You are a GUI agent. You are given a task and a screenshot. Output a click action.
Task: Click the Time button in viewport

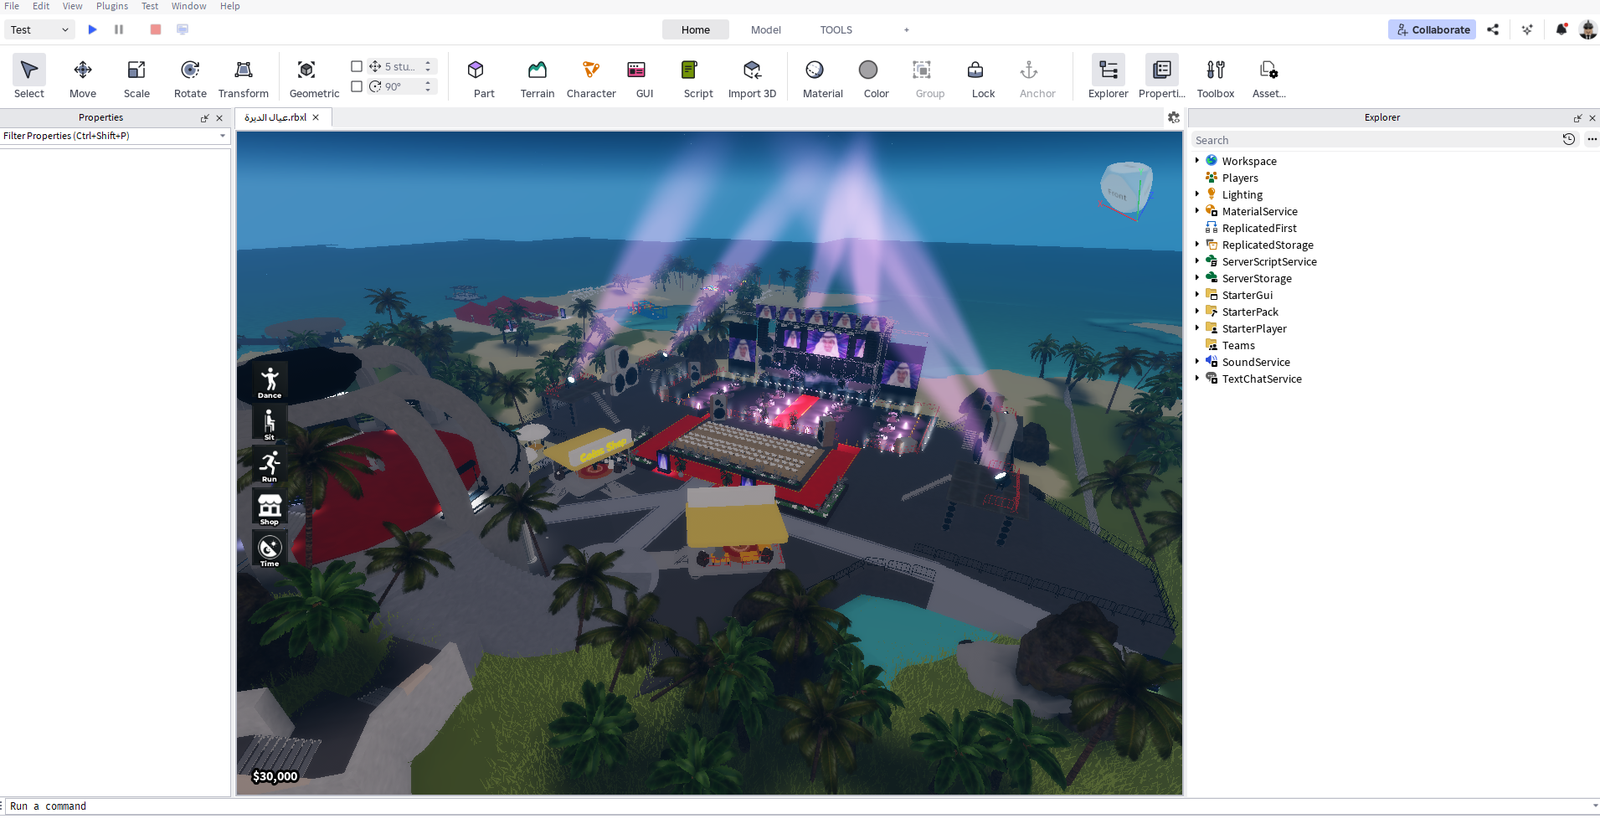point(270,550)
